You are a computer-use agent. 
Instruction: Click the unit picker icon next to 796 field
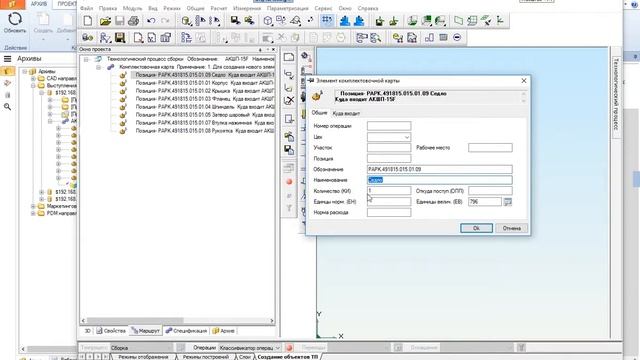[x=508, y=202]
